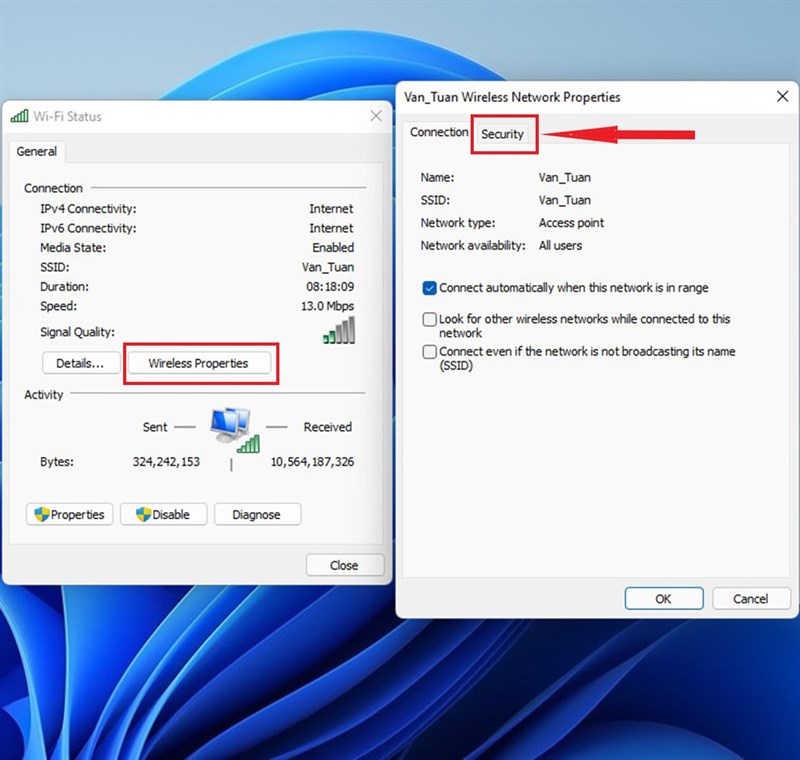
Task: Click the Wireless Properties button
Action: [198, 363]
